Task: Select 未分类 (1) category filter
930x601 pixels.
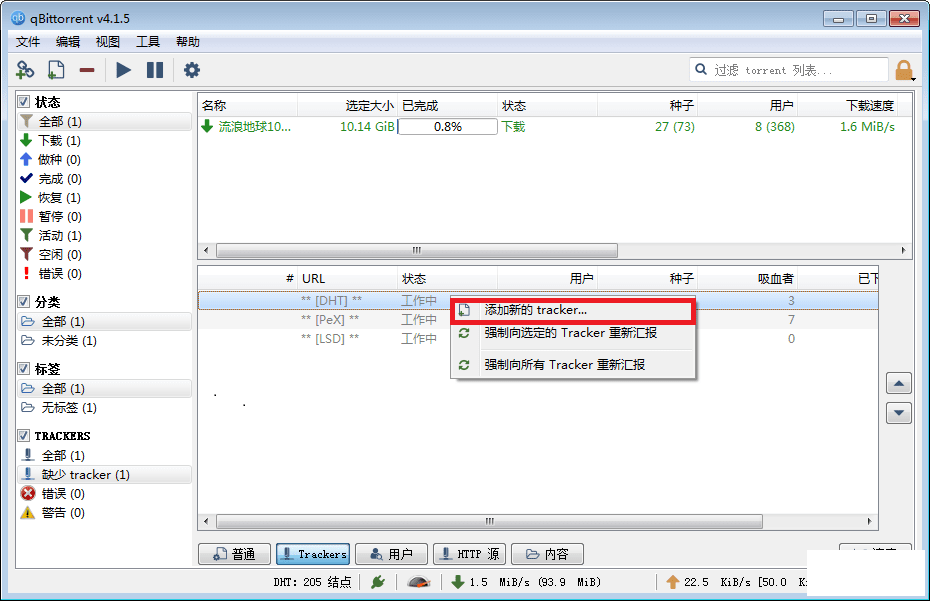Action: point(104,340)
